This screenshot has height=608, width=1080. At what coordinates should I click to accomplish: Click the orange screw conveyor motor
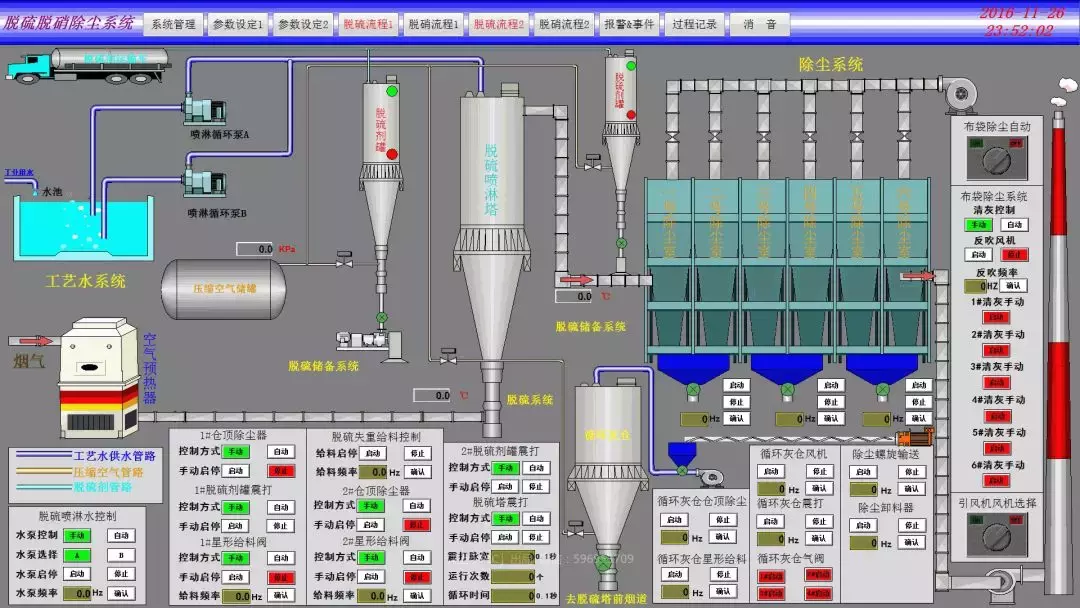point(915,437)
